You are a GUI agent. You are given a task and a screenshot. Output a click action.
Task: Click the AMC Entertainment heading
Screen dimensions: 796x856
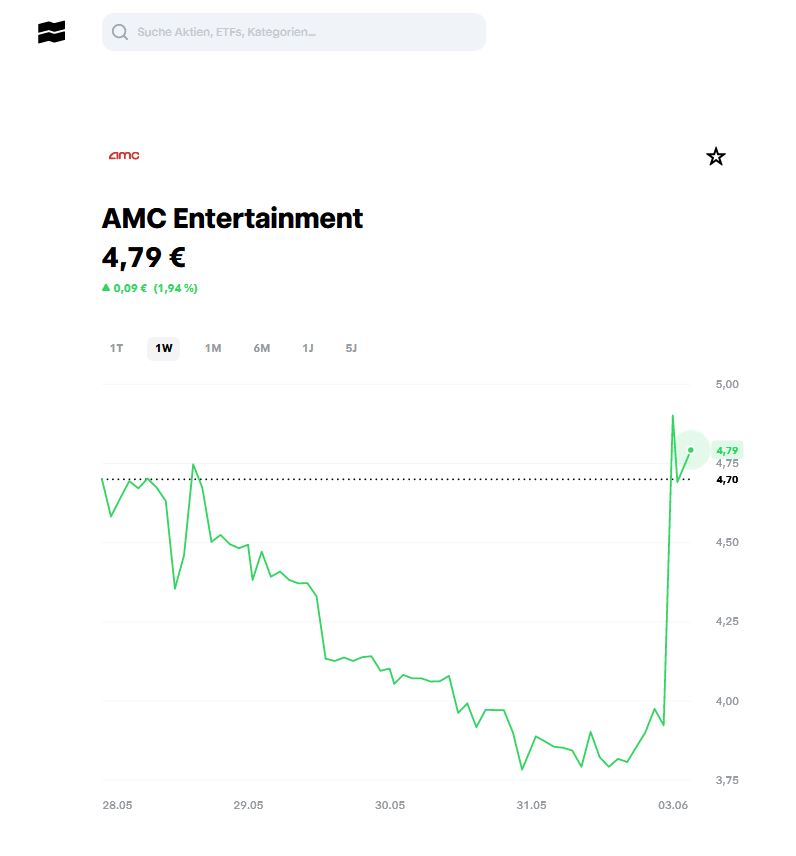pyautogui.click(x=232, y=218)
